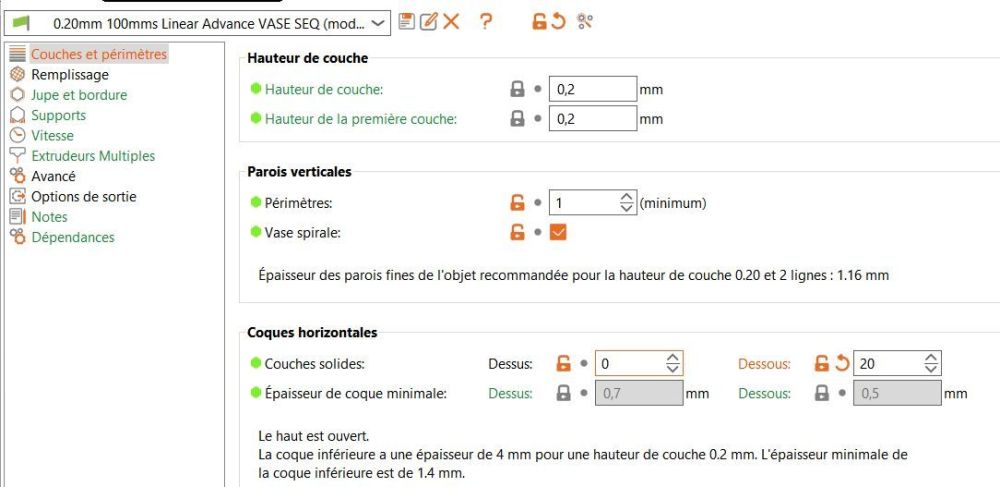1000x487 pixels.
Task: Click the Hauteur de couche value field
Action: point(592,89)
